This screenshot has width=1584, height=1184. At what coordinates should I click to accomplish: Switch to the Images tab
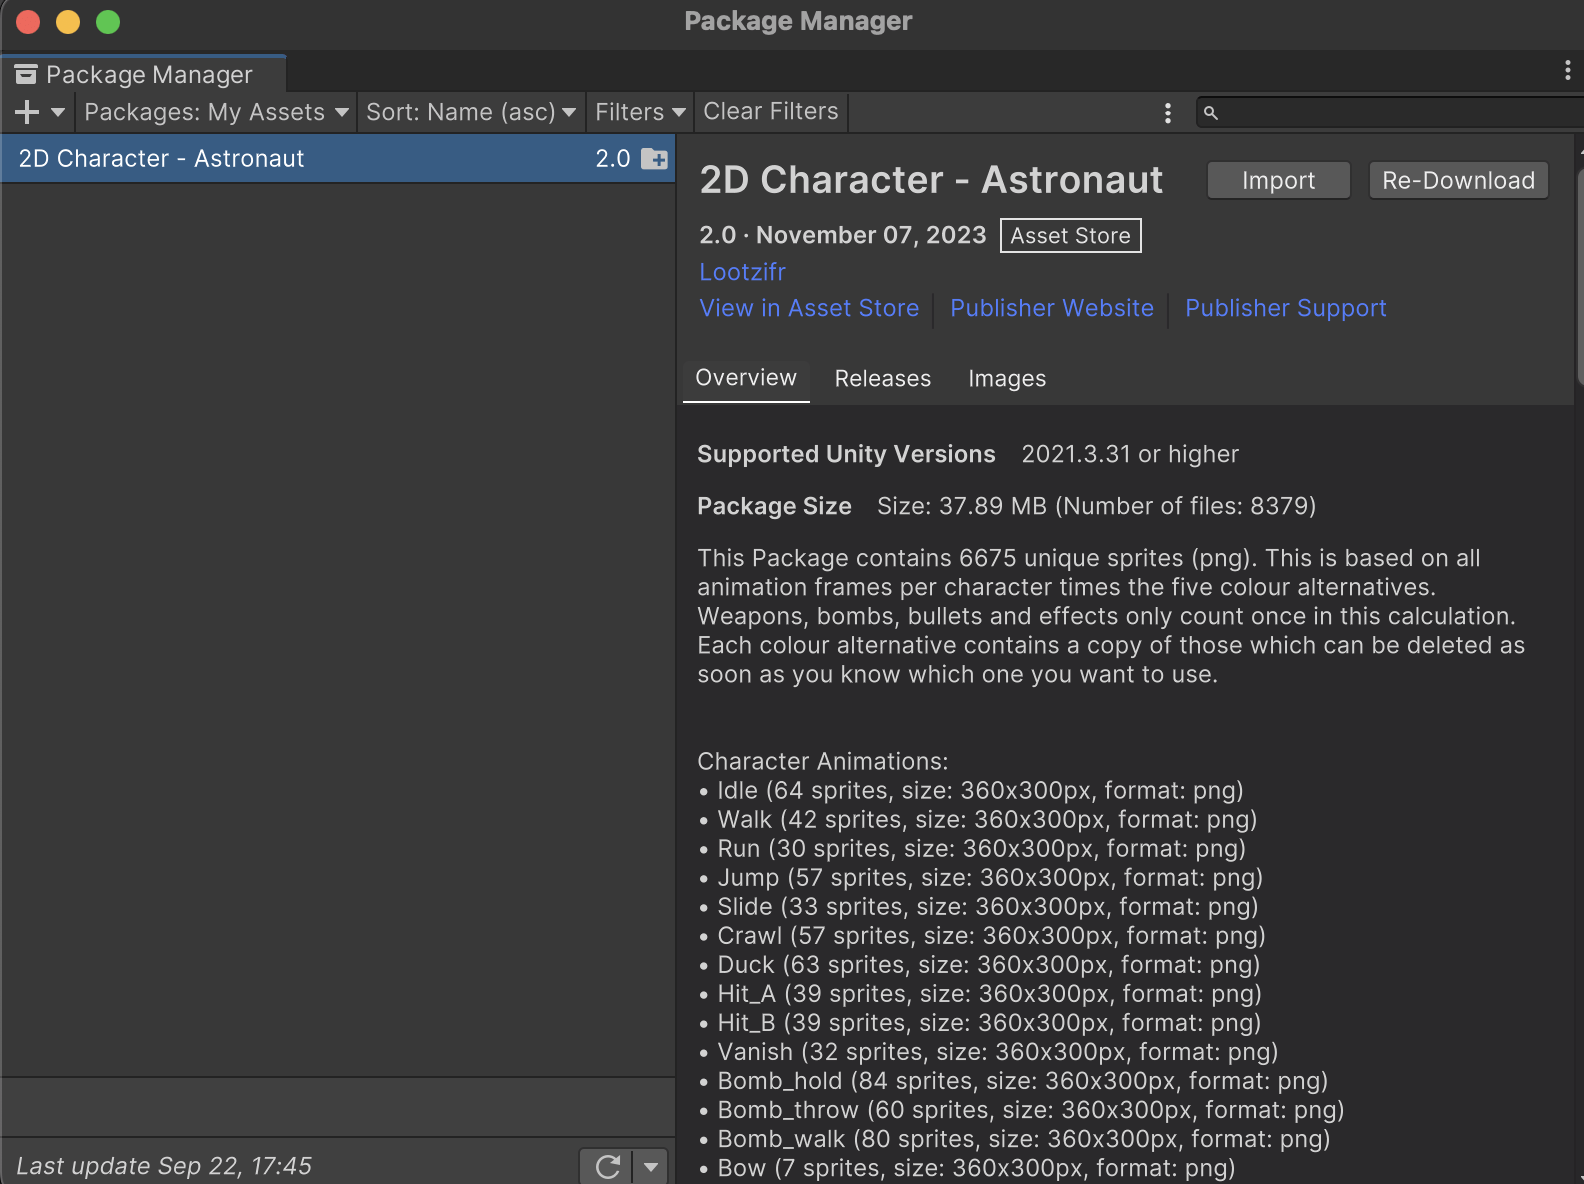click(x=1007, y=379)
